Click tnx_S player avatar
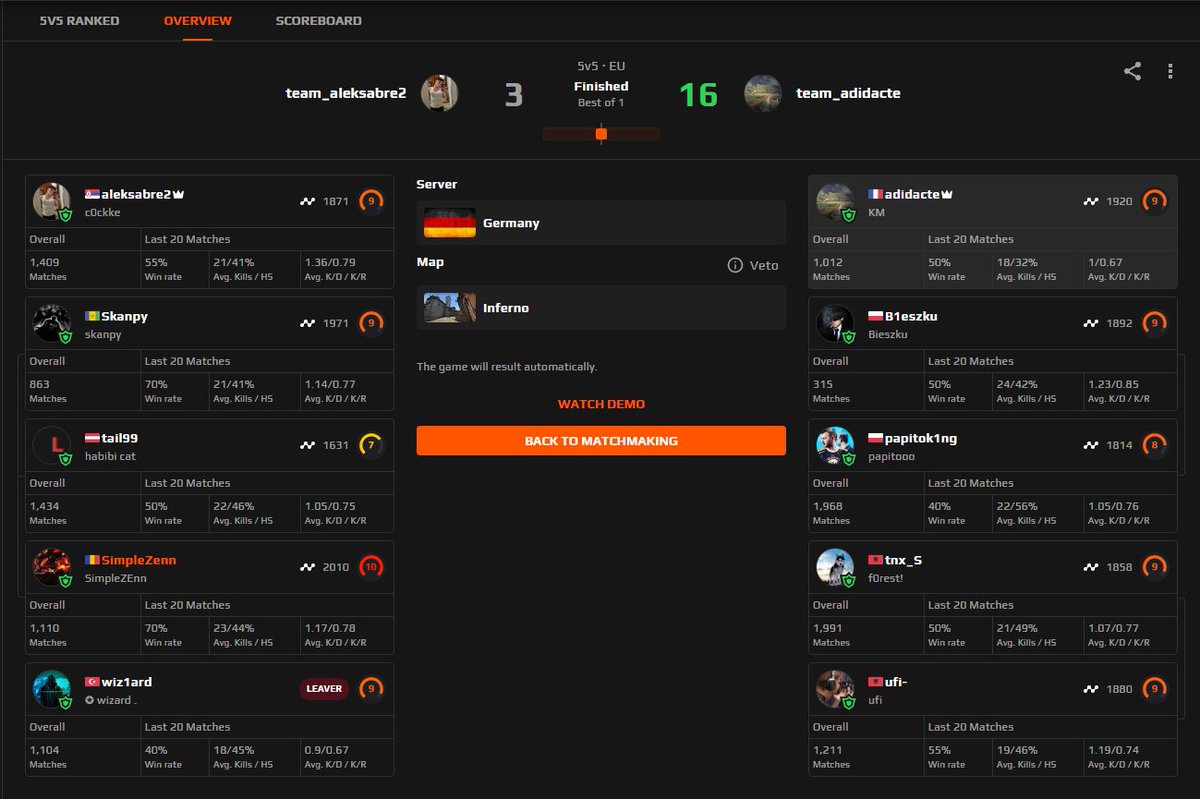This screenshot has width=1200, height=799. pos(835,567)
